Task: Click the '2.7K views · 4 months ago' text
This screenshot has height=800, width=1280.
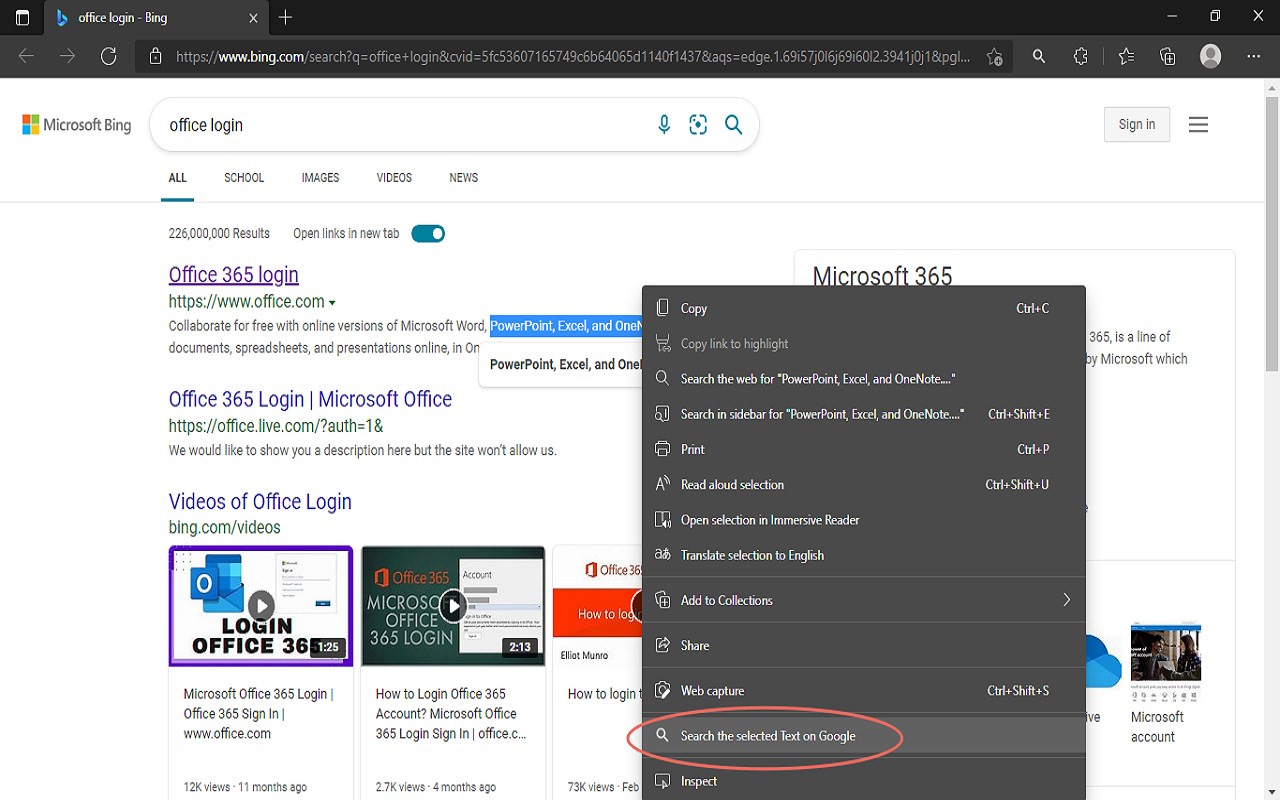Action: (437, 787)
